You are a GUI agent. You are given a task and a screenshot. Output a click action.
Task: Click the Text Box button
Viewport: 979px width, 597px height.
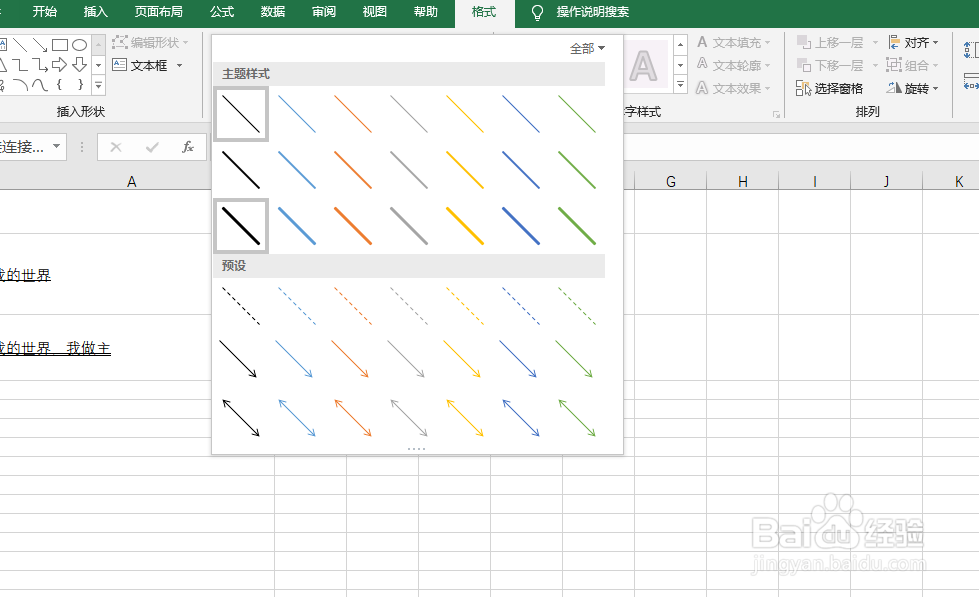pyautogui.click(x=140, y=65)
